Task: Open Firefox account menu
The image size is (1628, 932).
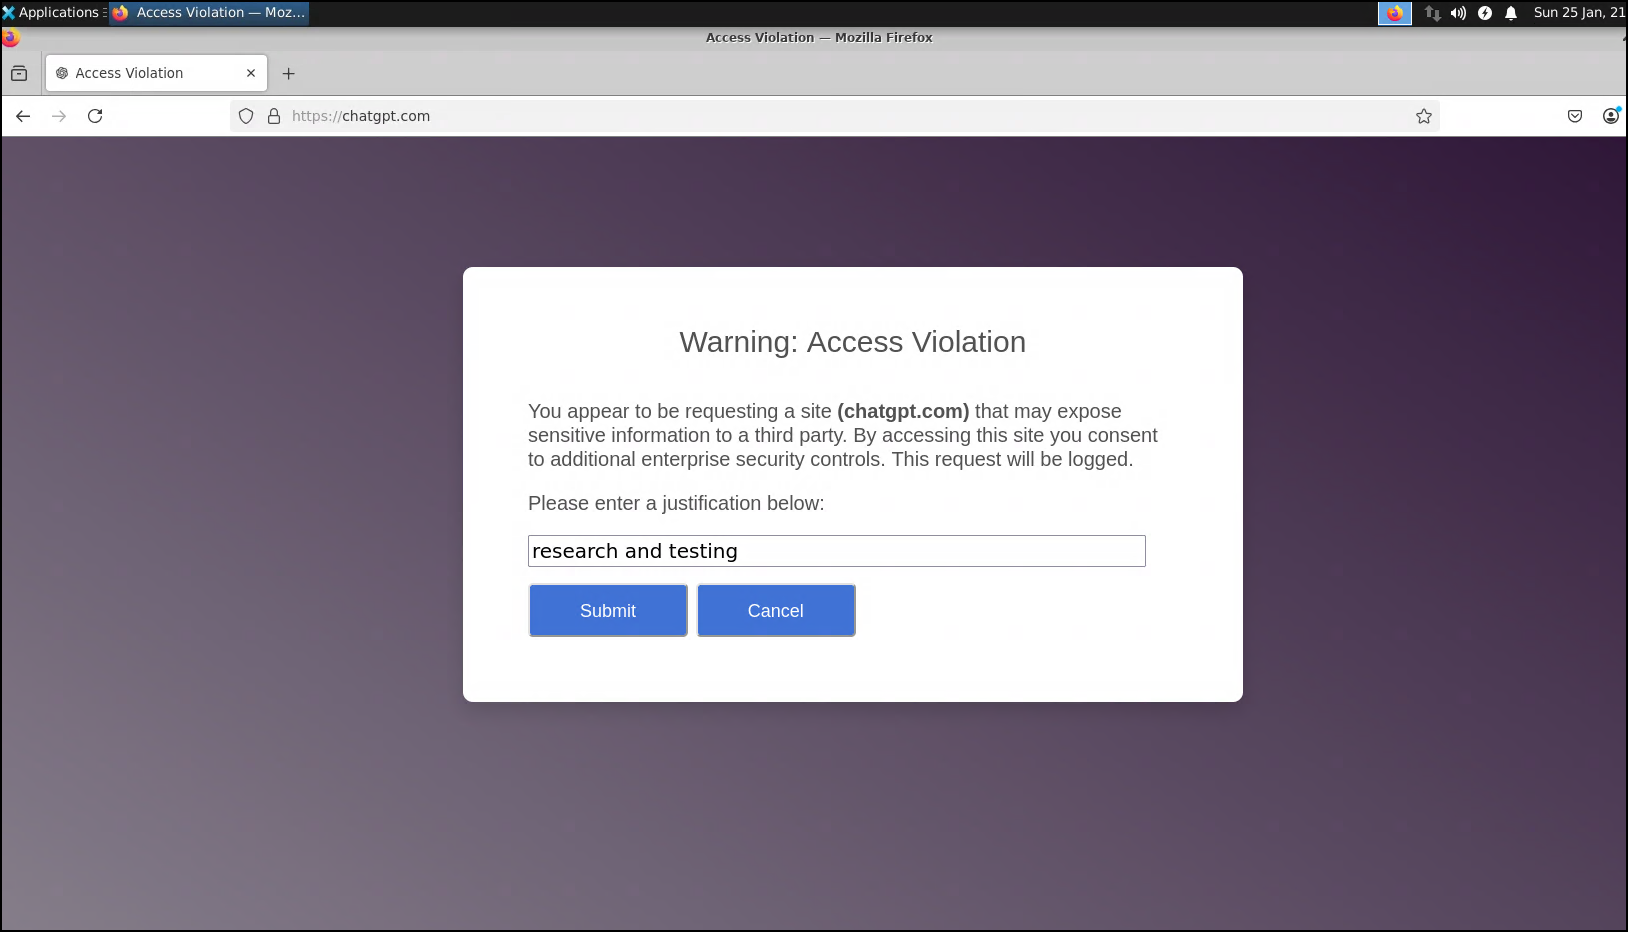Action: coord(1611,116)
